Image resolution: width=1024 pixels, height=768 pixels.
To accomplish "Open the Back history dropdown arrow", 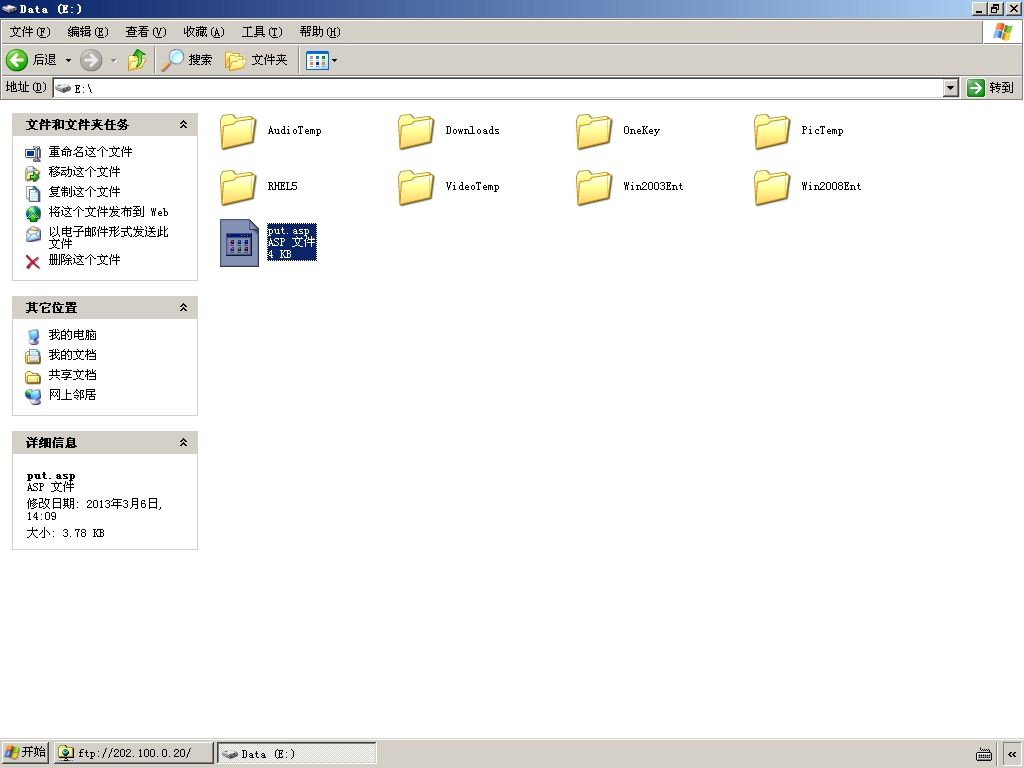I will click(x=68, y=60).
